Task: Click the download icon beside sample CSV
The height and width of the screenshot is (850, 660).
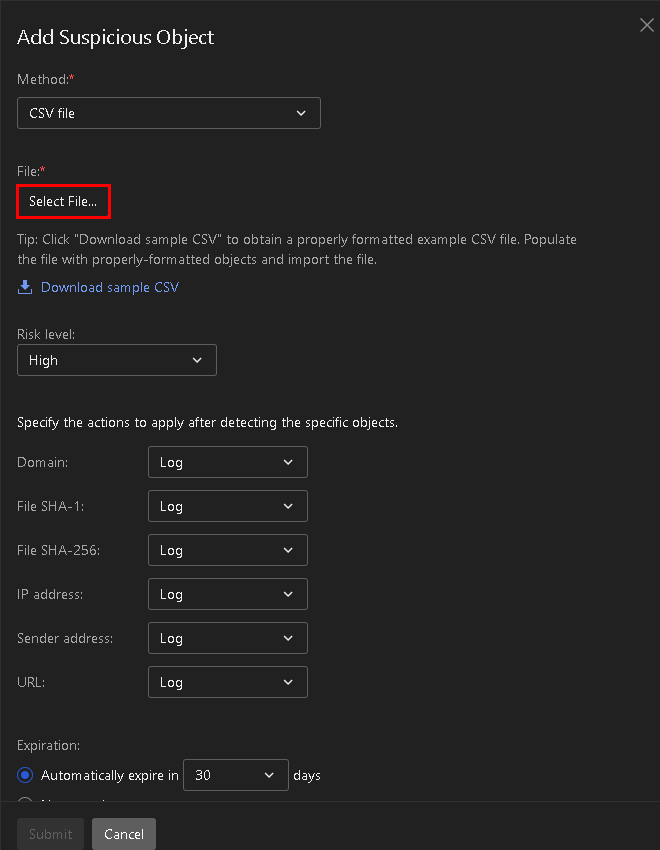Action: 25,287
